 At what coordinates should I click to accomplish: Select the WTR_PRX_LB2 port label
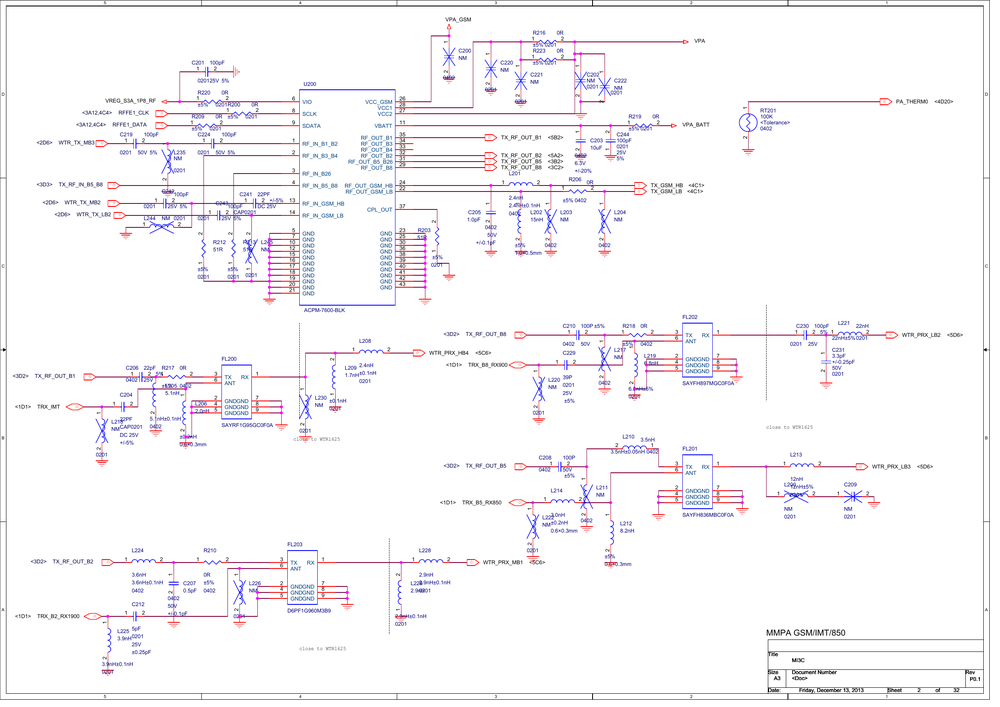point(921,335)
